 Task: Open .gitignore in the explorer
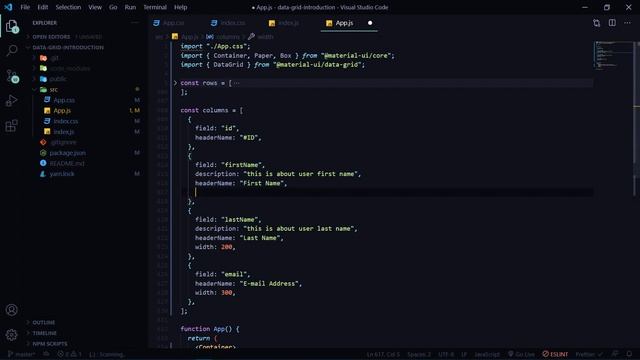63,142
